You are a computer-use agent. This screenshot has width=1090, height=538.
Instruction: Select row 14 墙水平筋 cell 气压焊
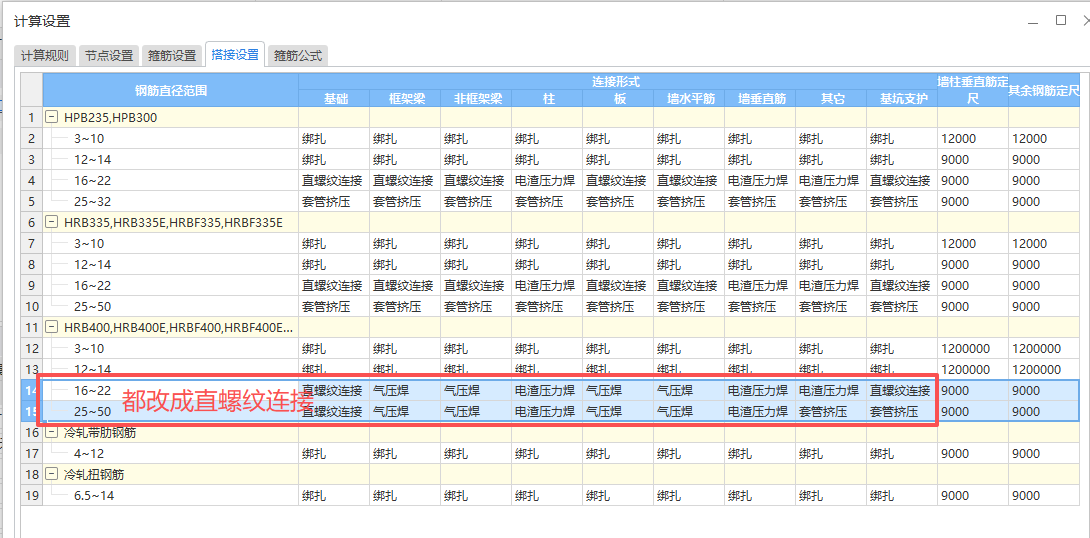point(689,391)
